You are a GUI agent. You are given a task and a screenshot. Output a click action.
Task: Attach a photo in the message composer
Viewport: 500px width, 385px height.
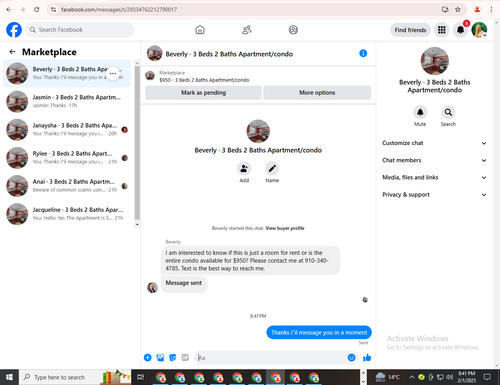[x=160, y=358]
